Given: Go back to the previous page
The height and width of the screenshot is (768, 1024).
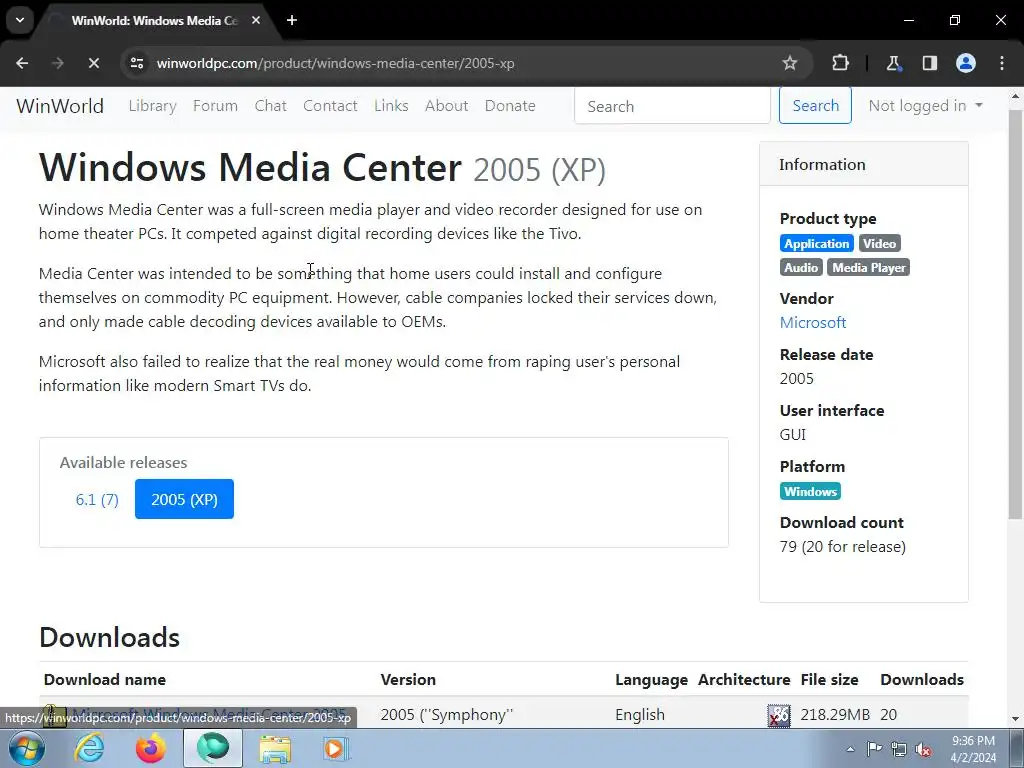Looking at the screenshot, I should (22, 63).
